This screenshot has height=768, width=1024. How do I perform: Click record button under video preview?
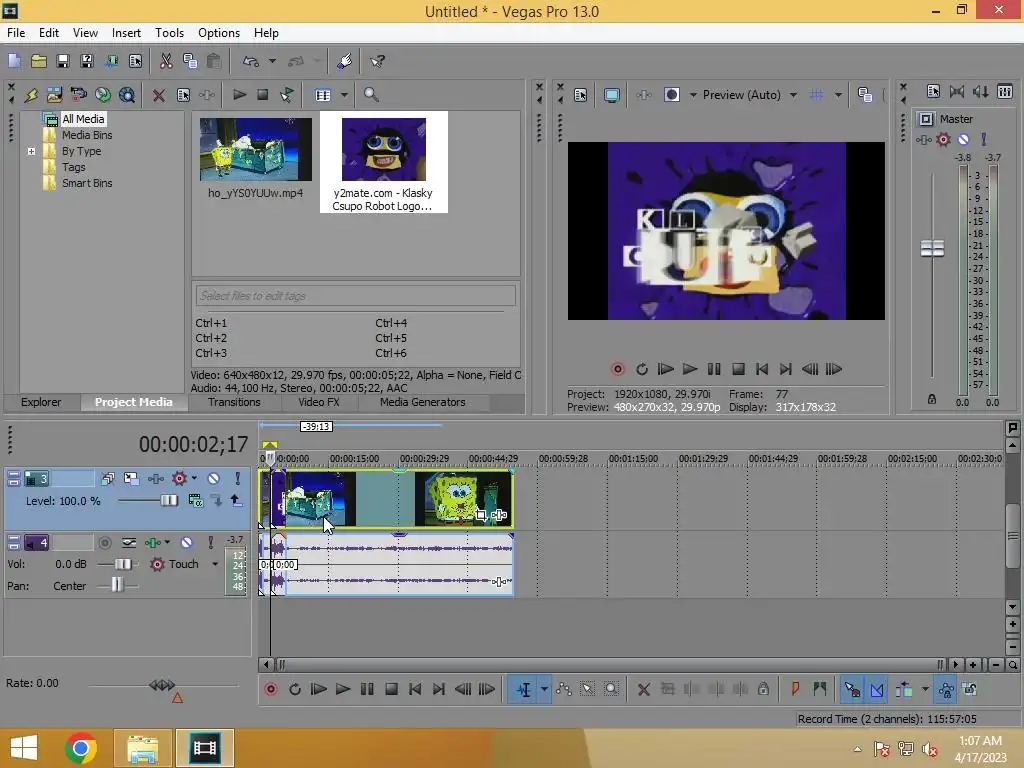617,369
